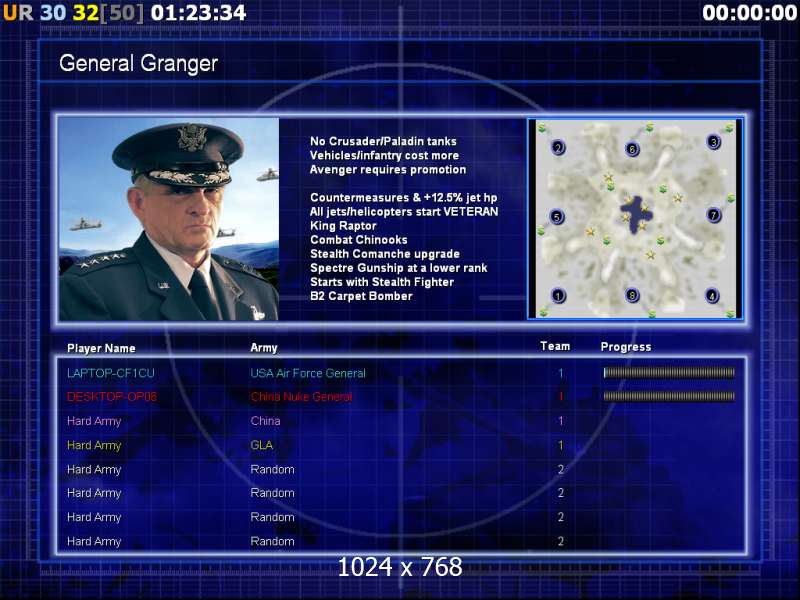This screenshot has width=800, height=600.
Task: Select start position 7 on the map
Action: (713, 215)
